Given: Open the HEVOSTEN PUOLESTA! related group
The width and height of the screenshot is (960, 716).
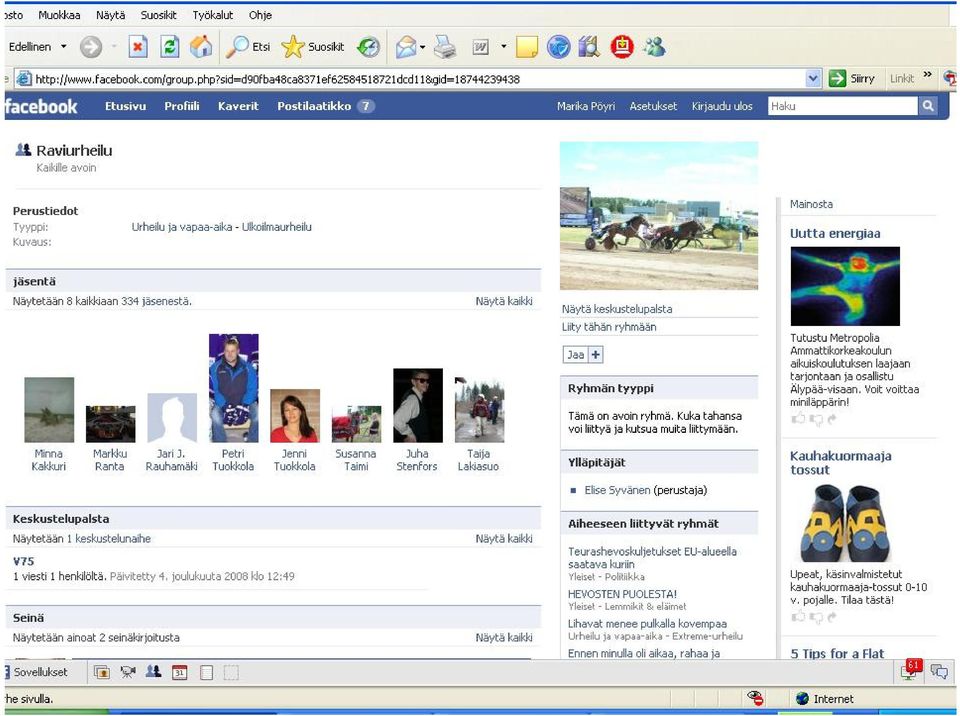Looking at the screenshot, I should [x=622, y=594].
